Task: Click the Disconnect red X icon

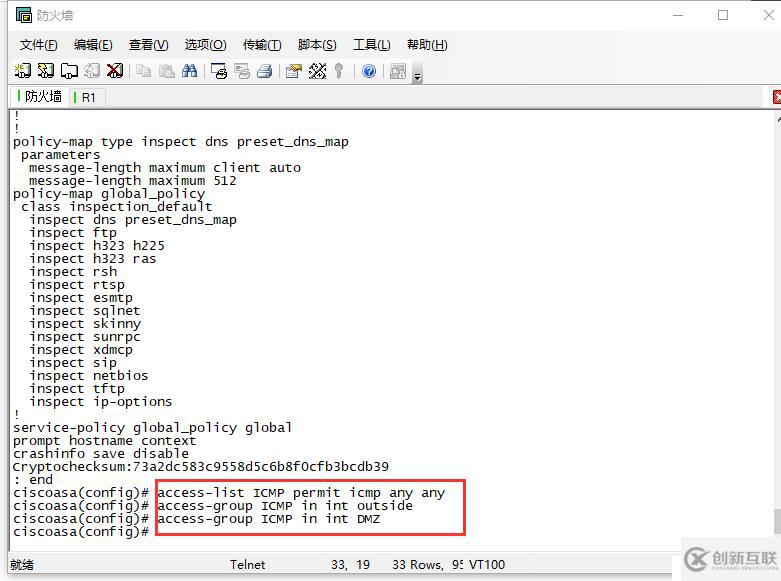Action: click(115, 71)
